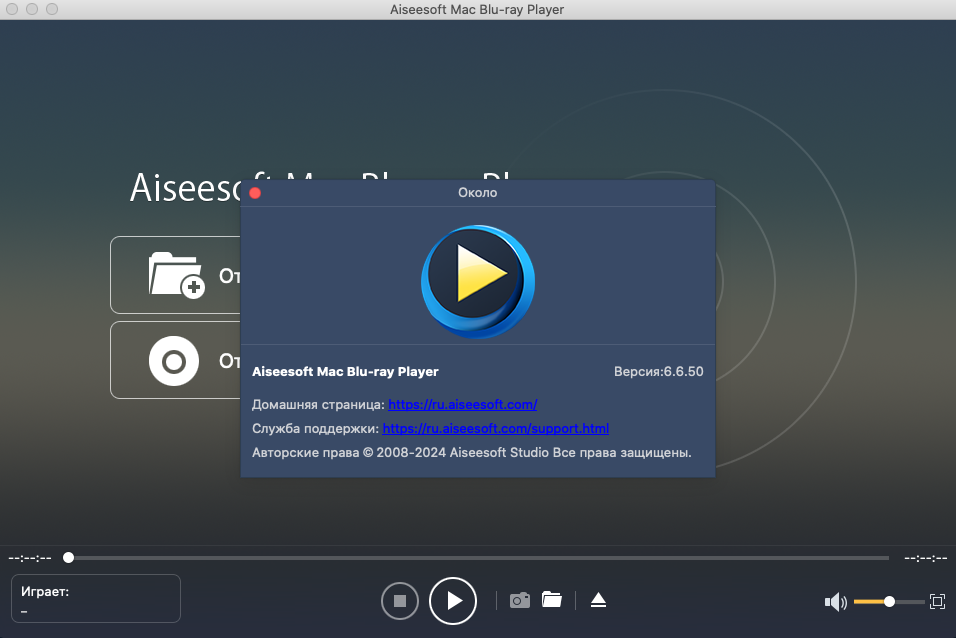Click the Blu-ray player logo in the About dialog
The width and height of the screenshot is (956, 638).
coord(478,282)
